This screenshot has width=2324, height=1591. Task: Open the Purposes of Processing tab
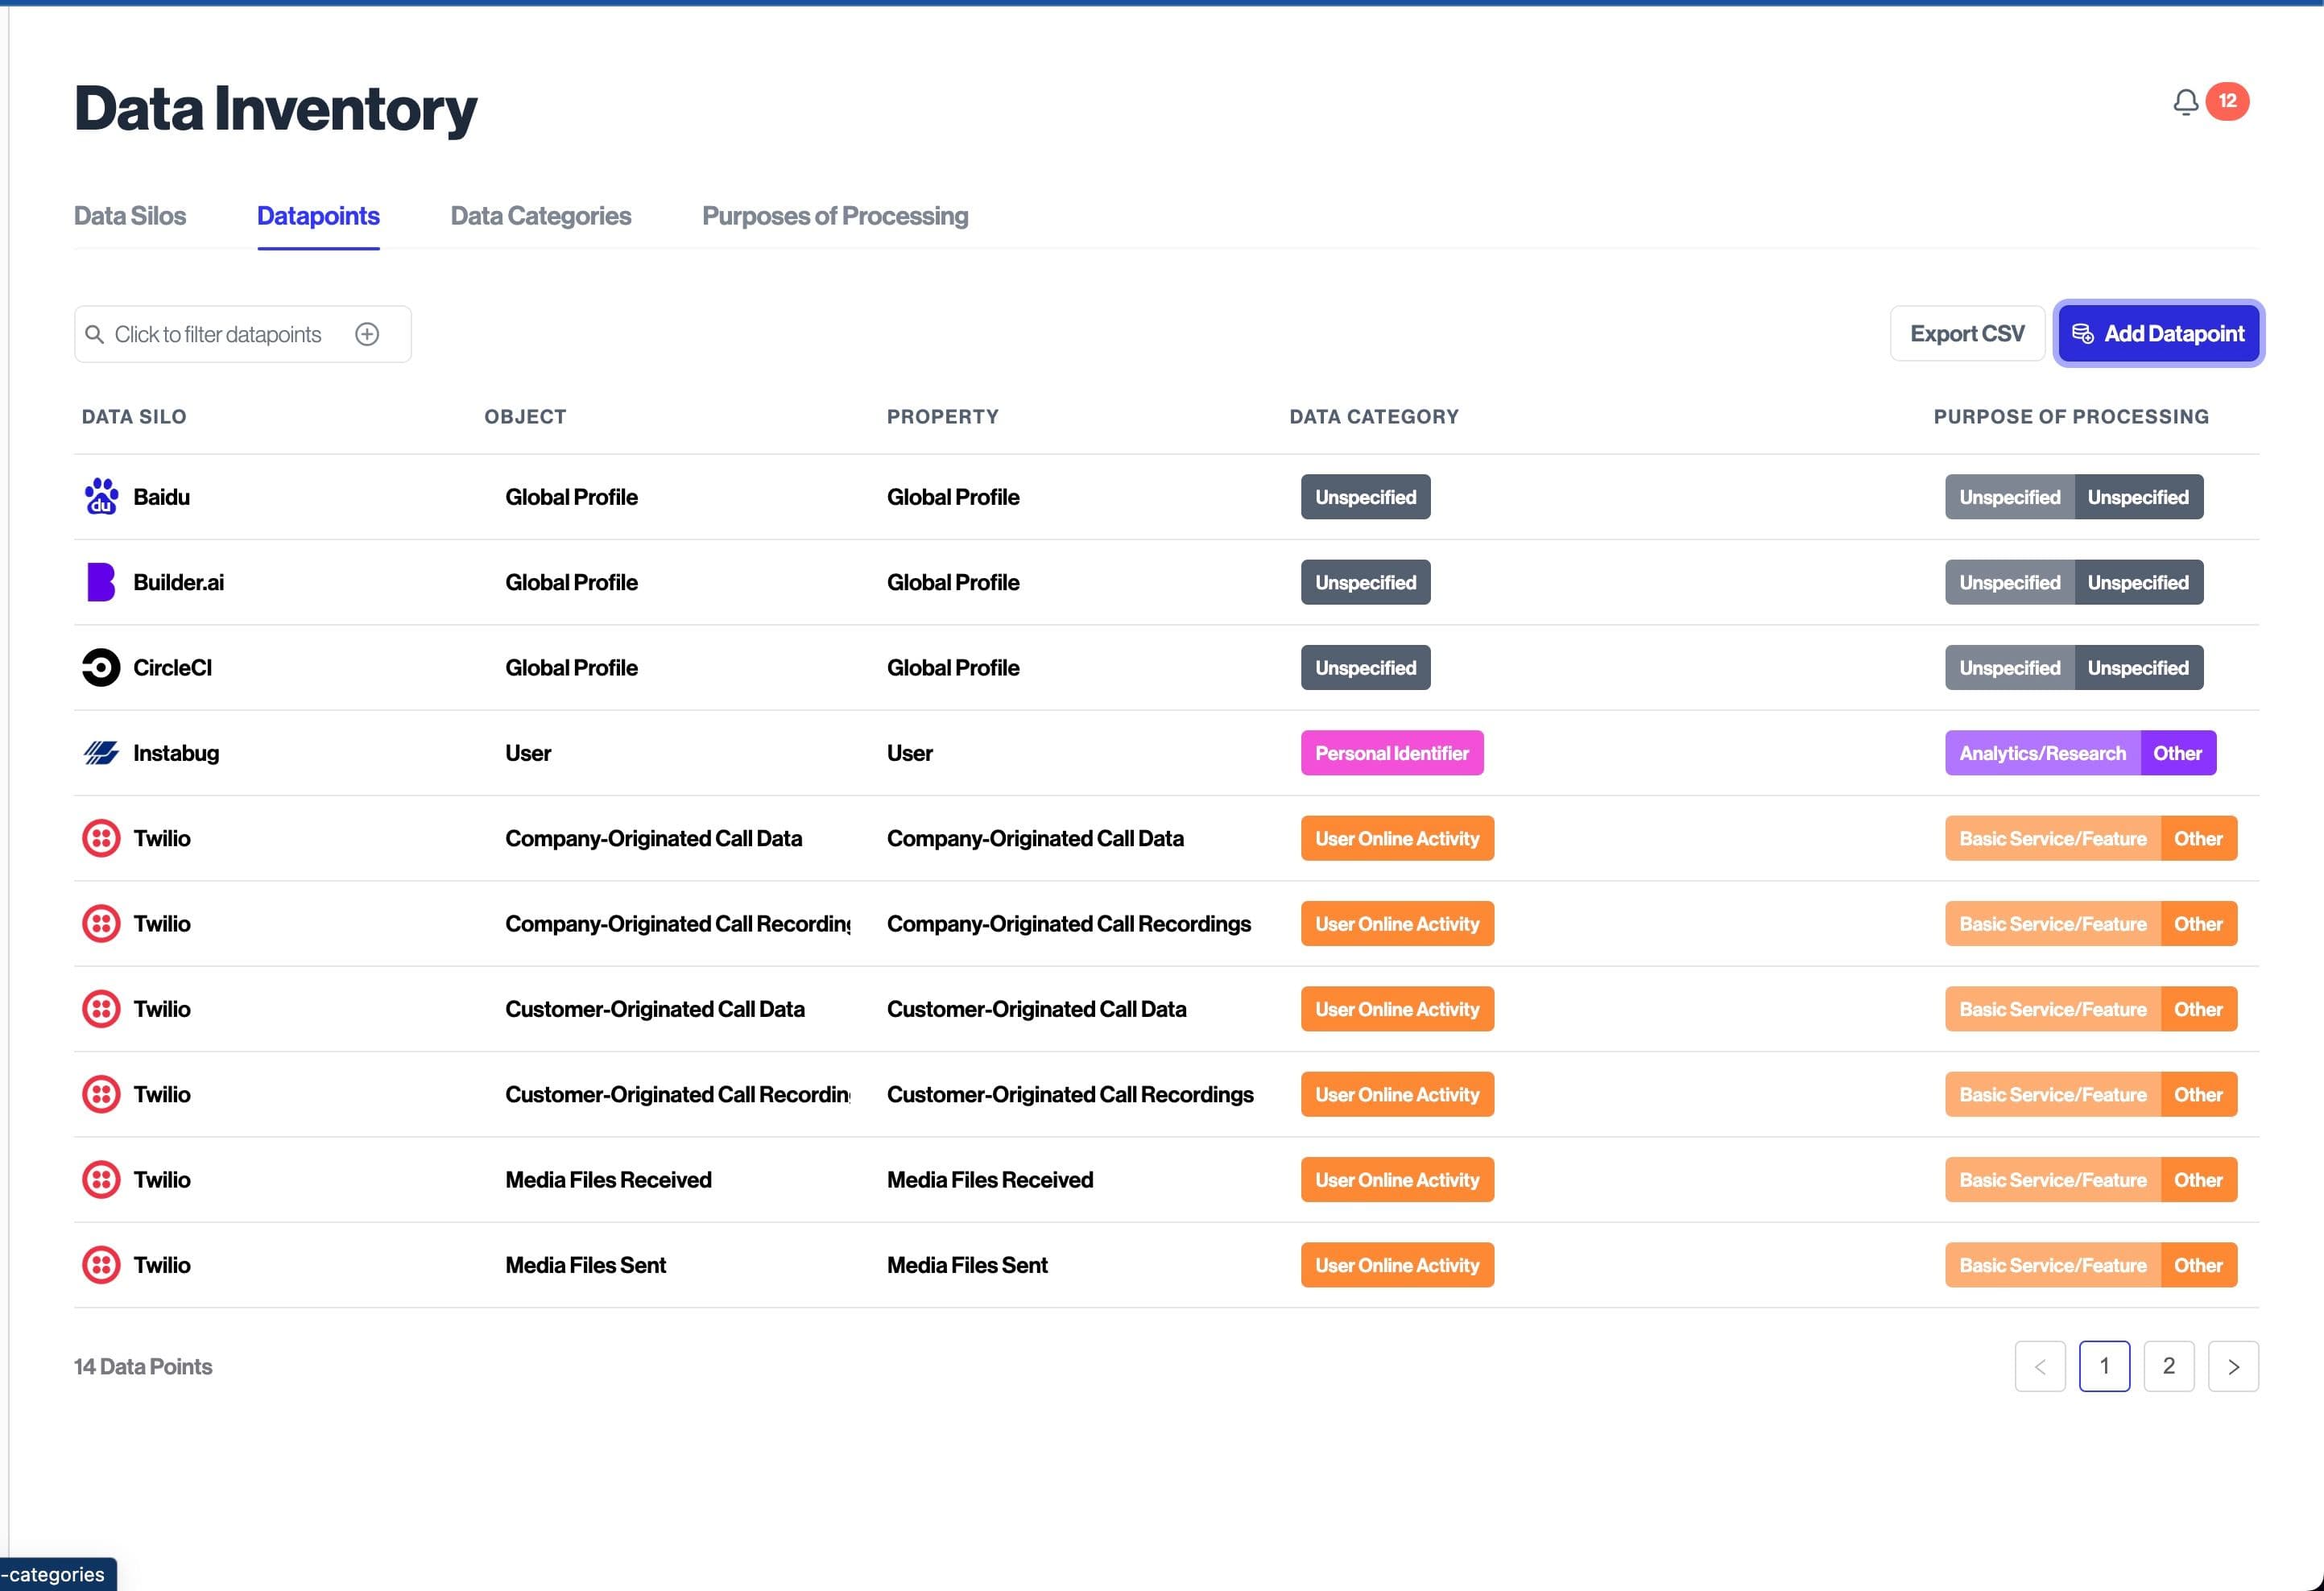(x=834, y=216)
